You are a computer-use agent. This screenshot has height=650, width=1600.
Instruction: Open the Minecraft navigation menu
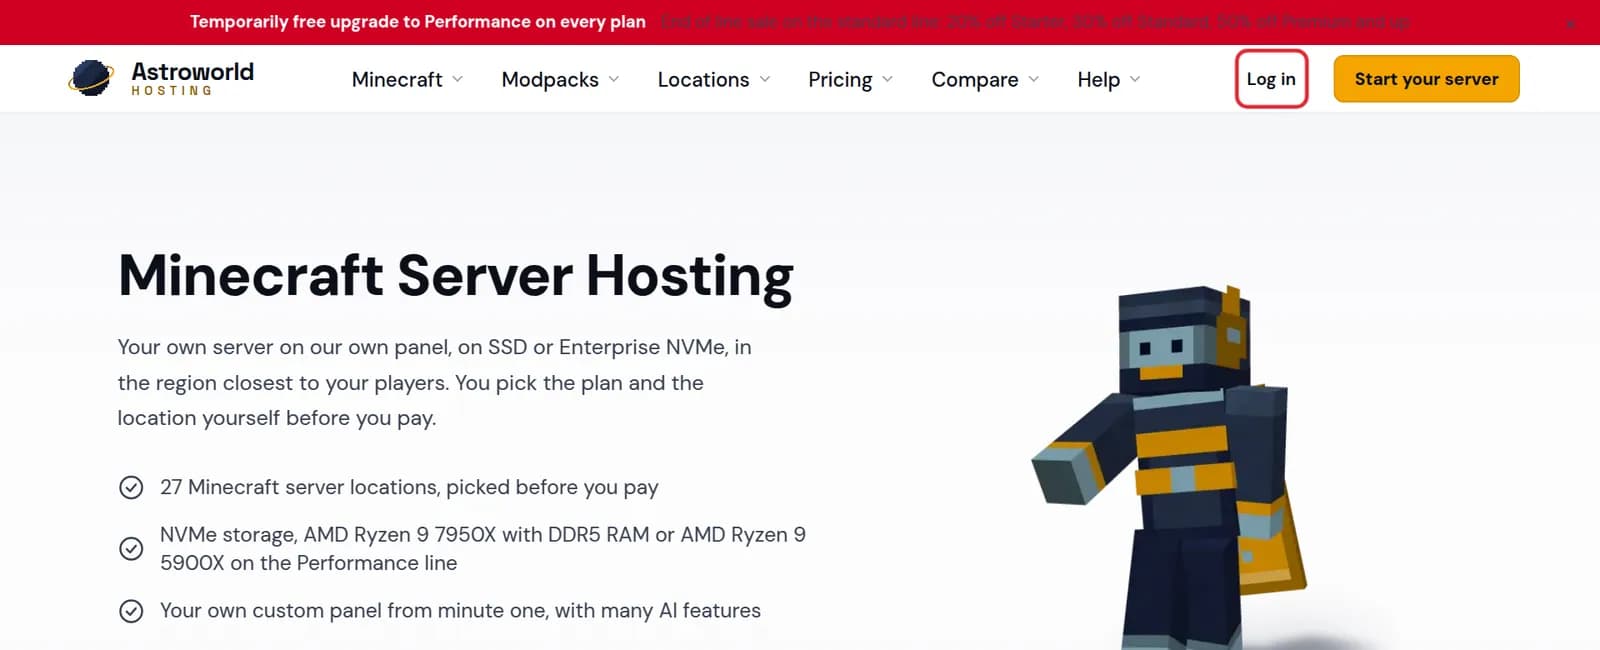click(x=407, y=79)
